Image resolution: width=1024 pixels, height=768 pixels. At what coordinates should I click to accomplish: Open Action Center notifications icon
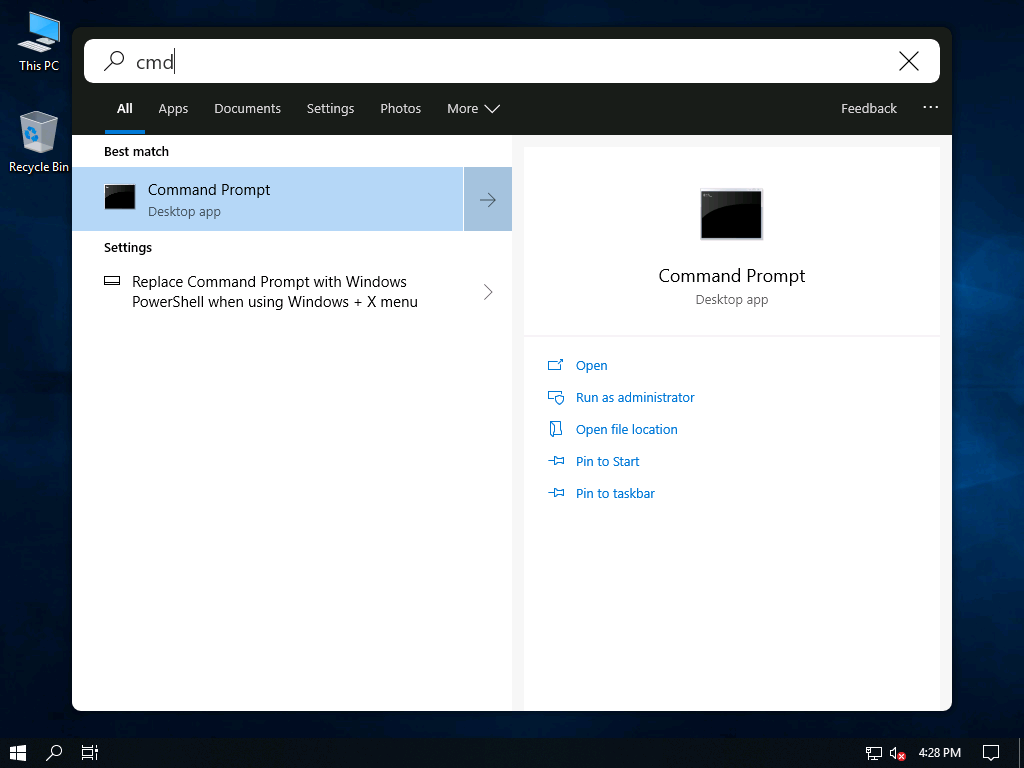pos(991,753)
